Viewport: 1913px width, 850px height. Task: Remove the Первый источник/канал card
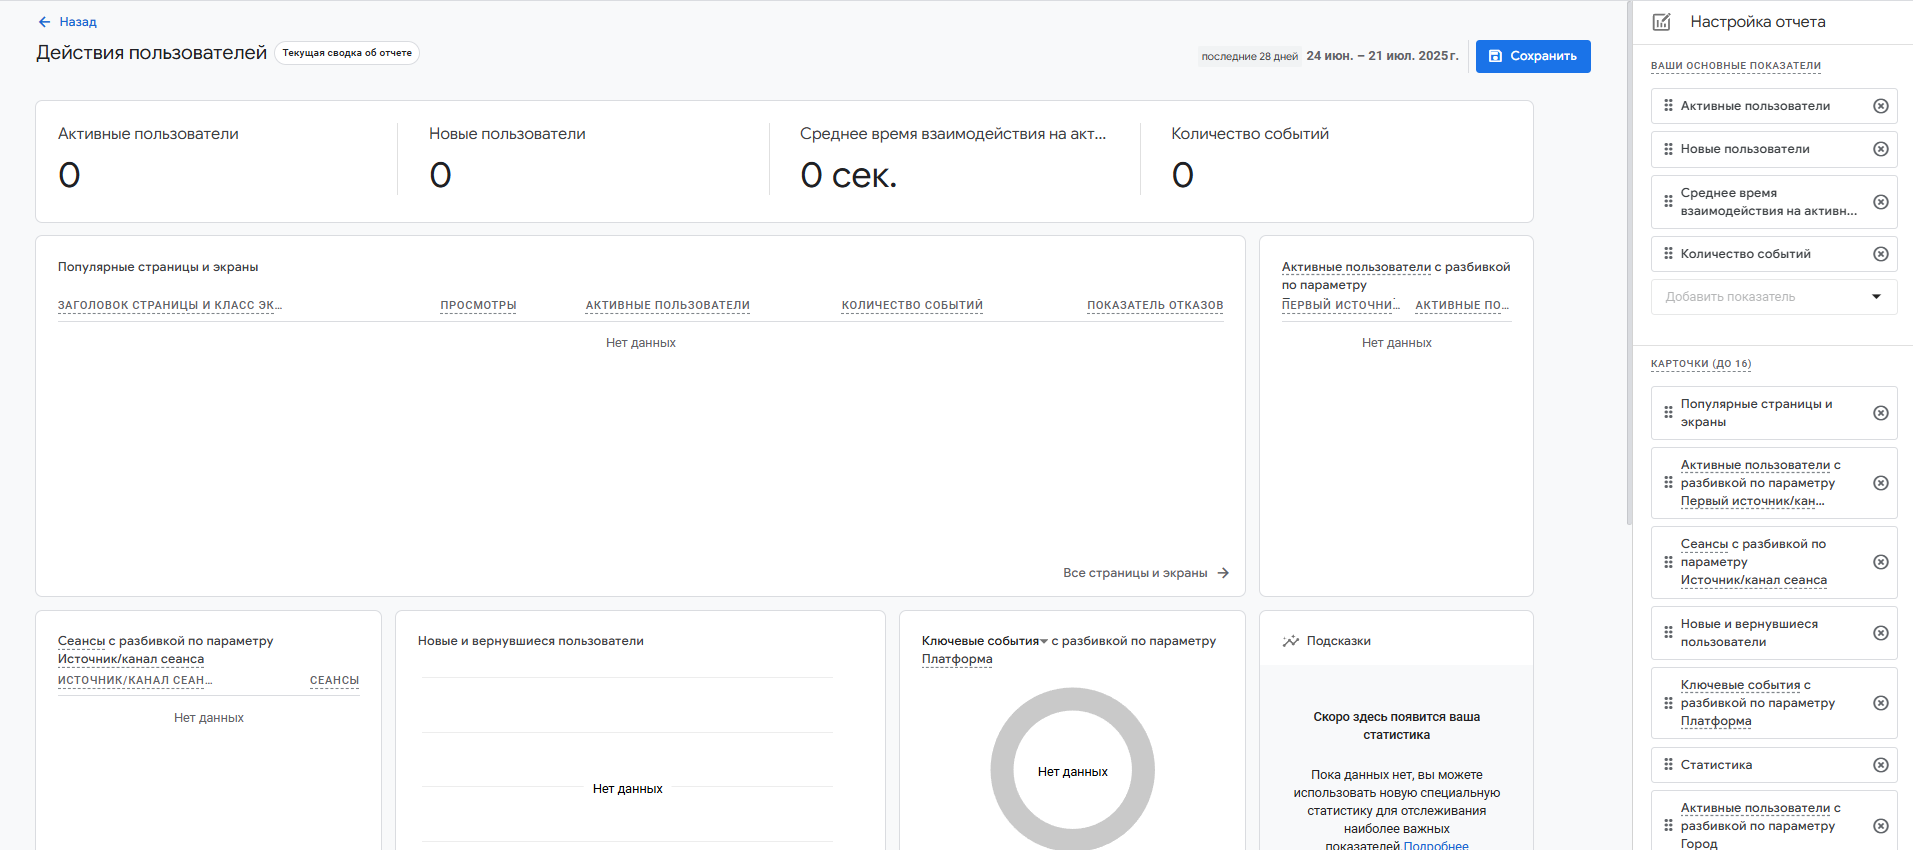tap(1881, 483)
